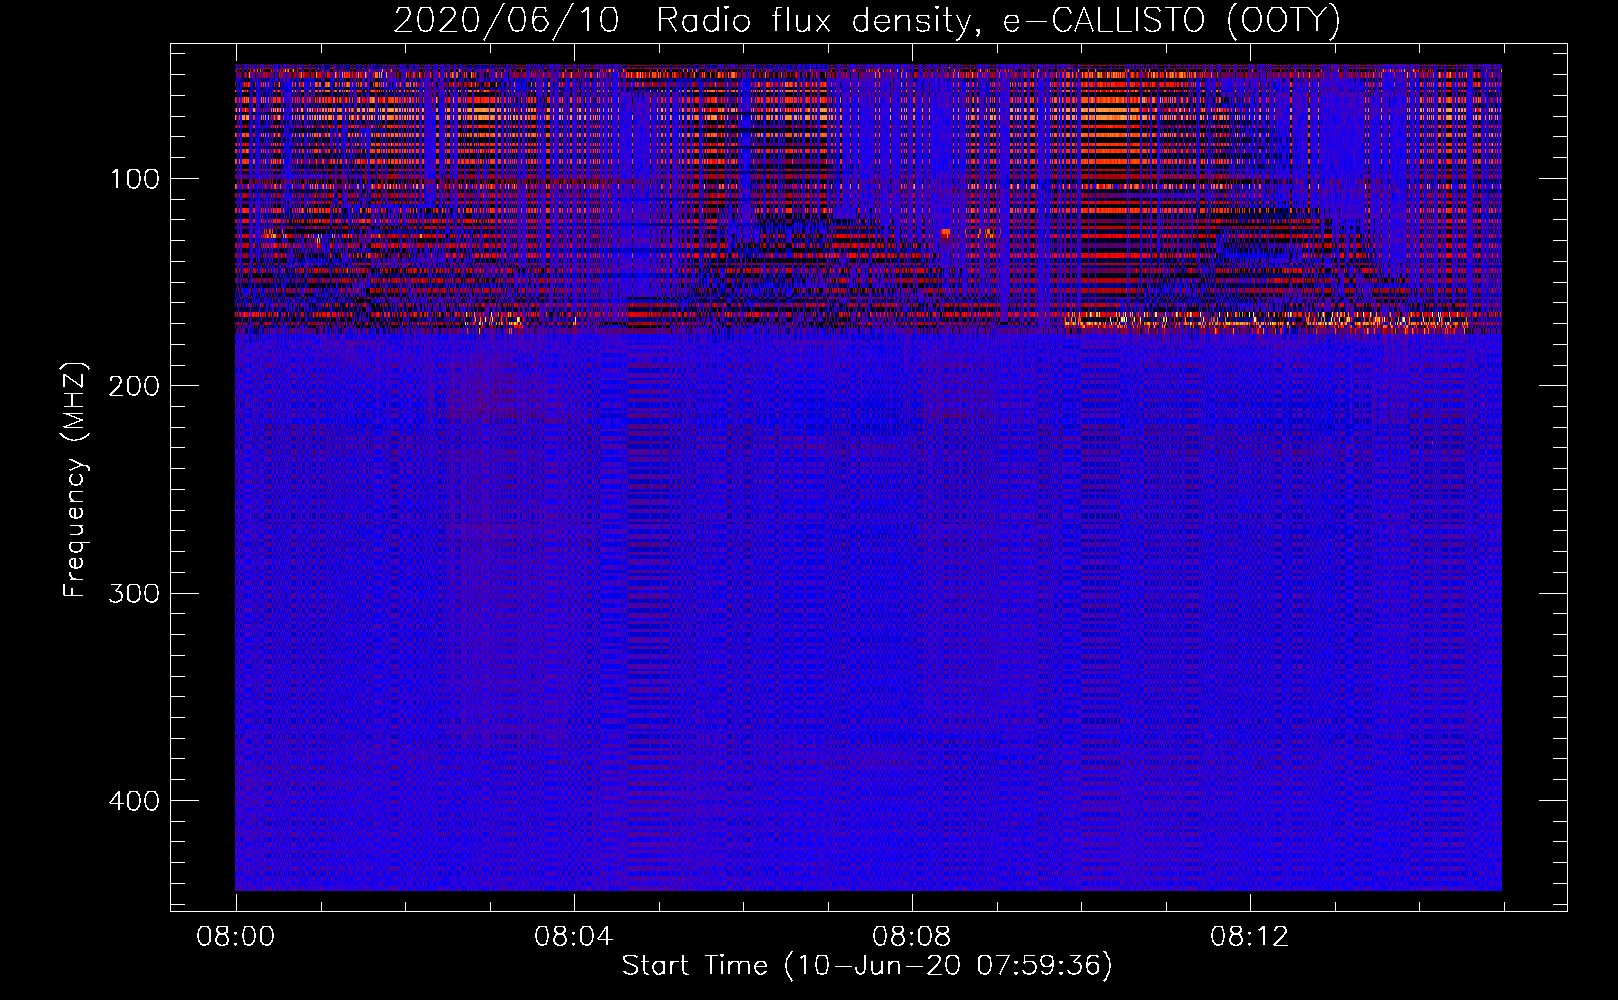Click the 300 frequency tick label
The image size is (1618, 1000).
tap(133, 594)
